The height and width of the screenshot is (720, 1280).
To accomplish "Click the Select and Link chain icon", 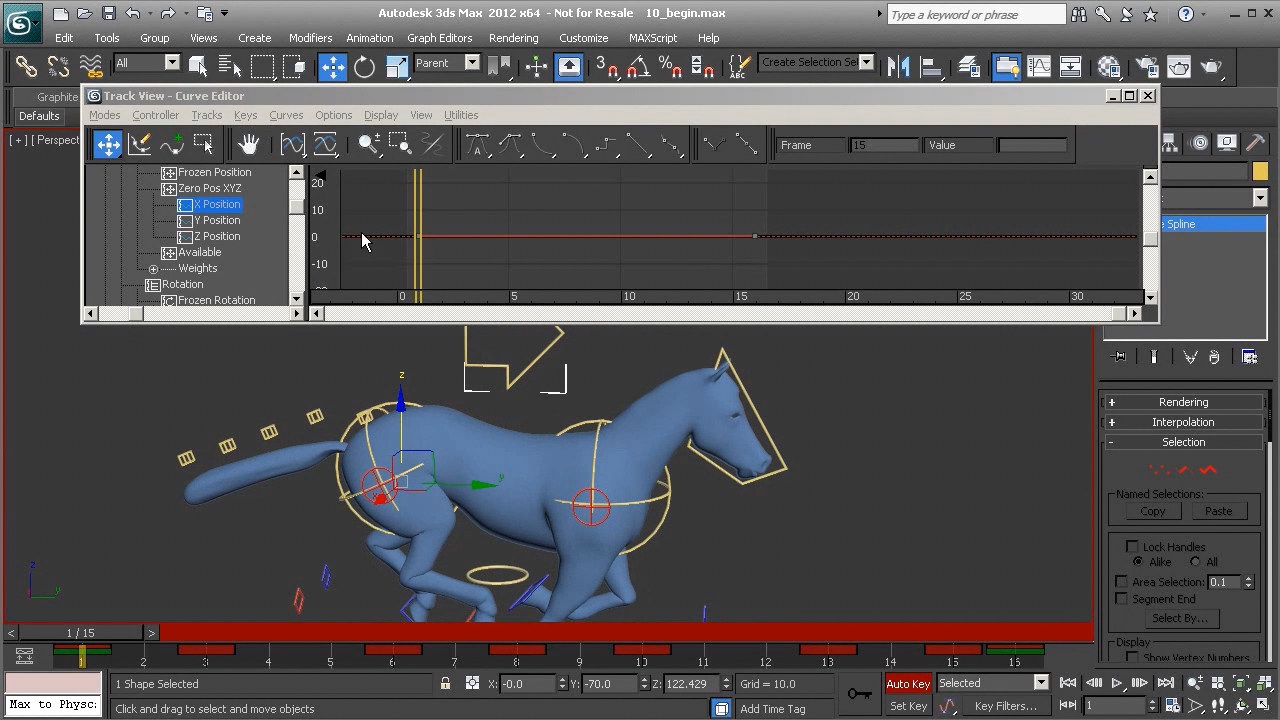I will pos(26,67).
